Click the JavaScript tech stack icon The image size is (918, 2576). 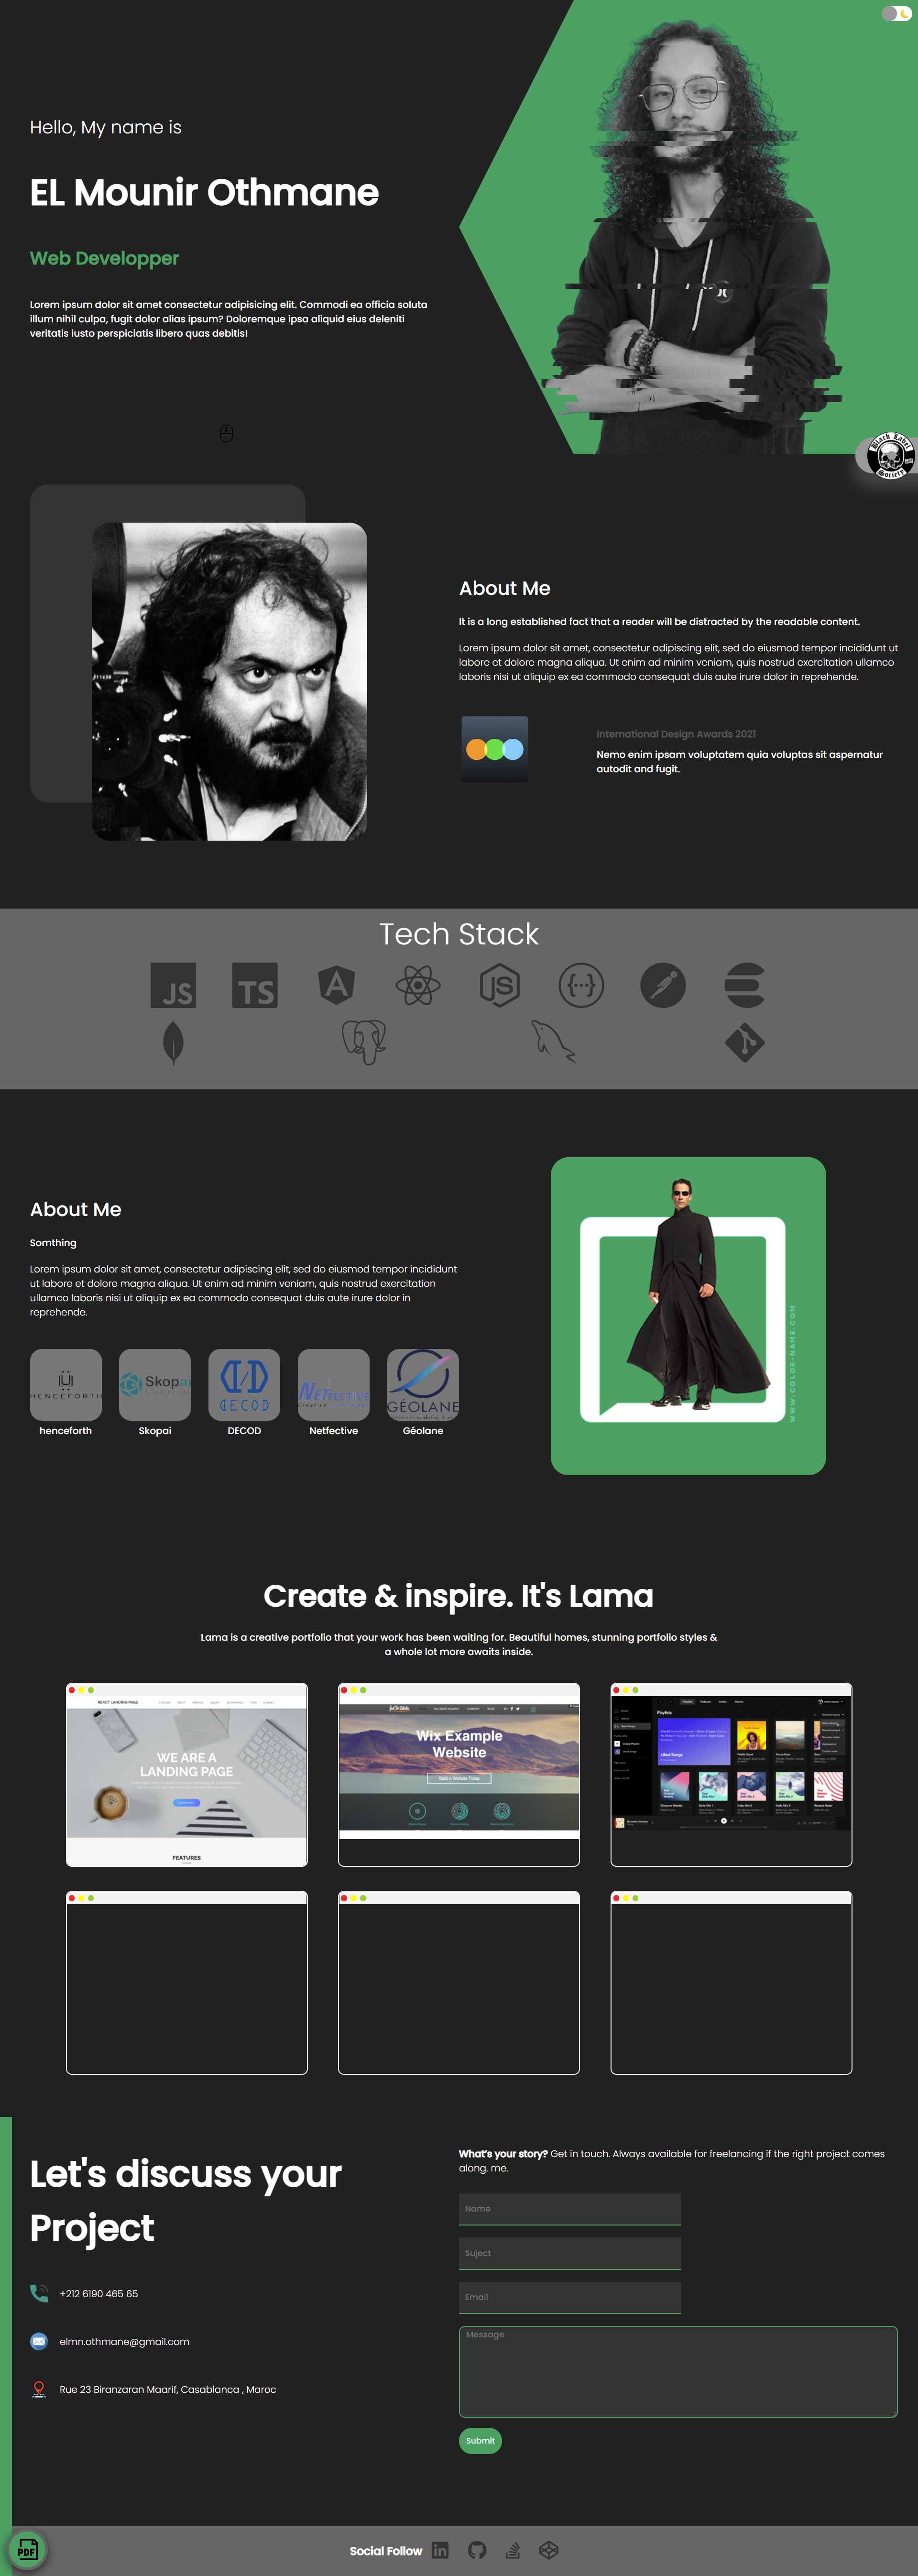coord(173,985)
